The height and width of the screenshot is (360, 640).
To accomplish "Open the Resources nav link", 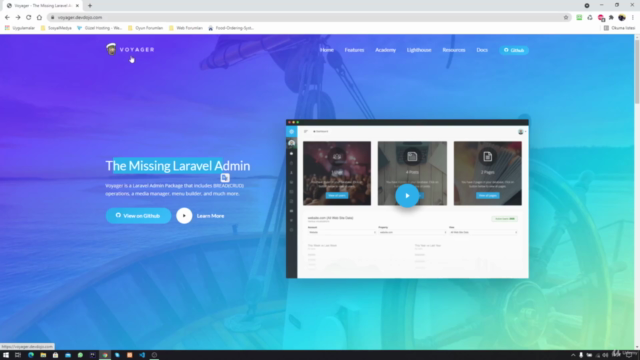I will (453, 50).
